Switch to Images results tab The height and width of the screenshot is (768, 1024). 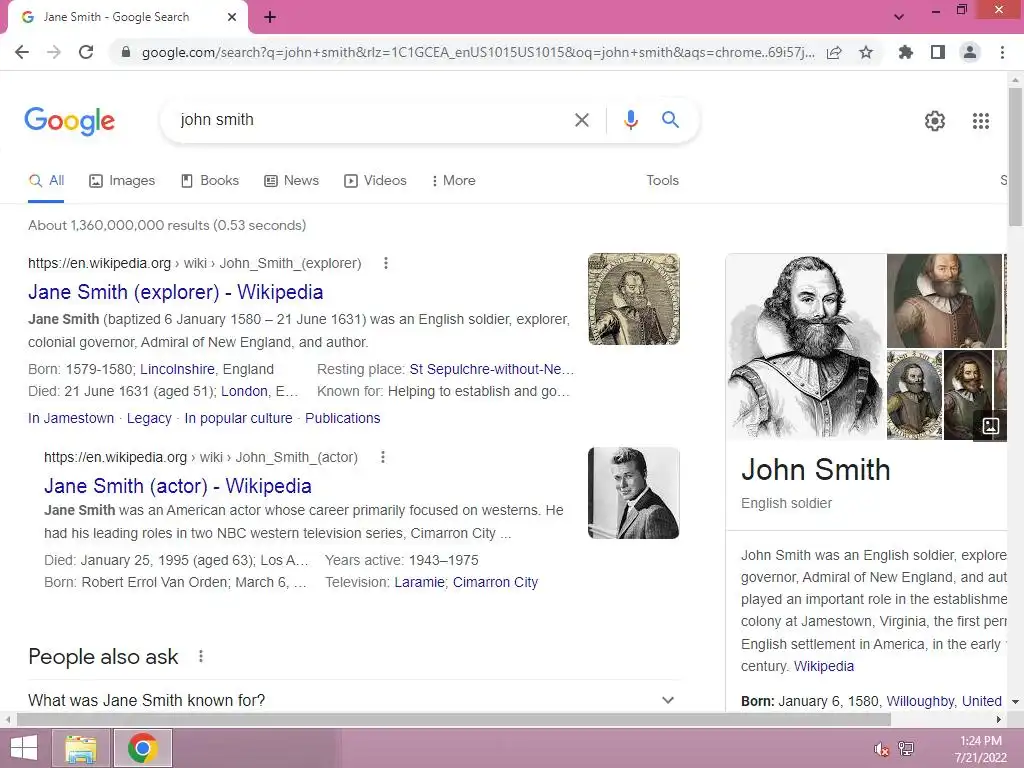[122, 181]
